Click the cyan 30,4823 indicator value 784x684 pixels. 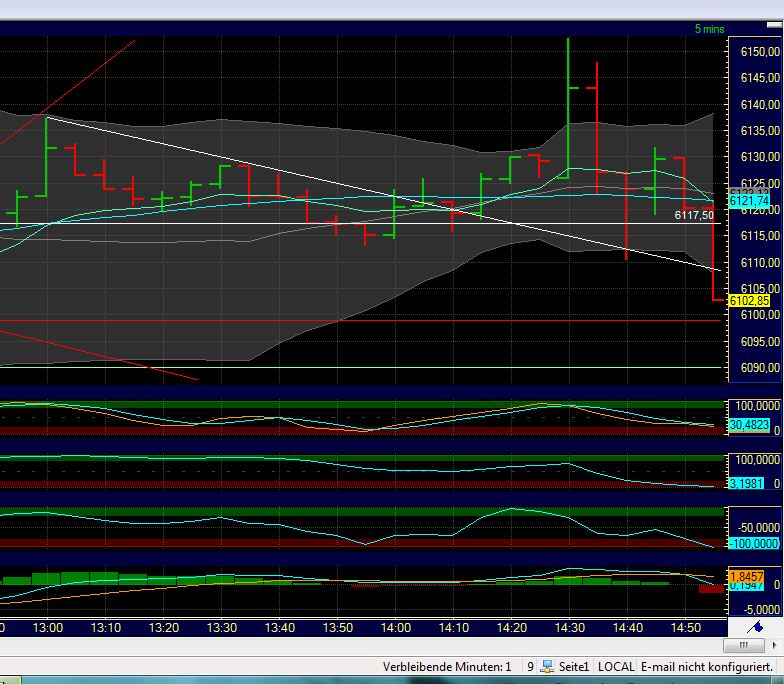748,425
